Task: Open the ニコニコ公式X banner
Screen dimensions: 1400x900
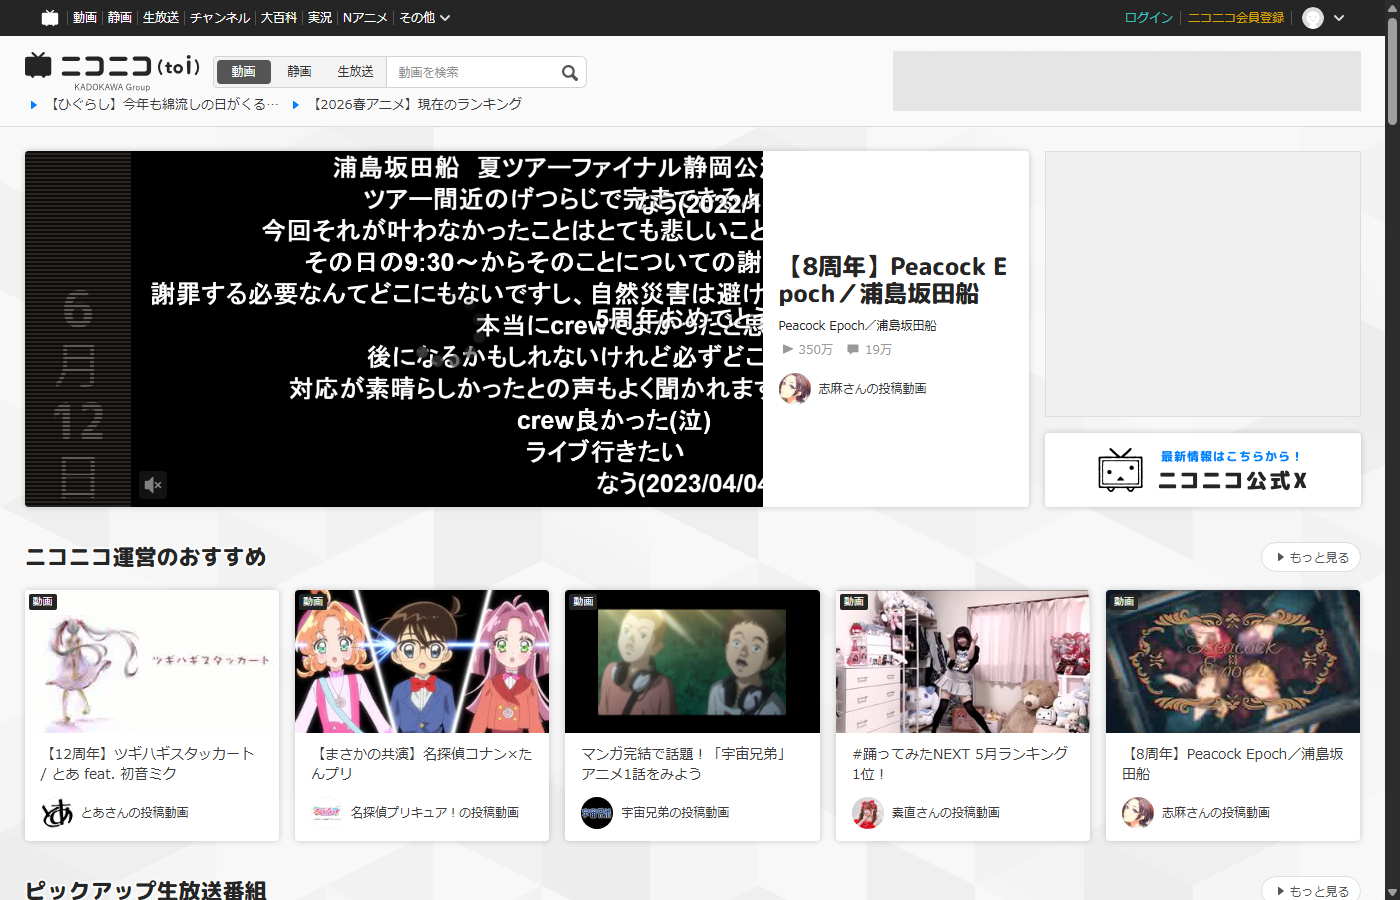Action: tap(1203, 470)
